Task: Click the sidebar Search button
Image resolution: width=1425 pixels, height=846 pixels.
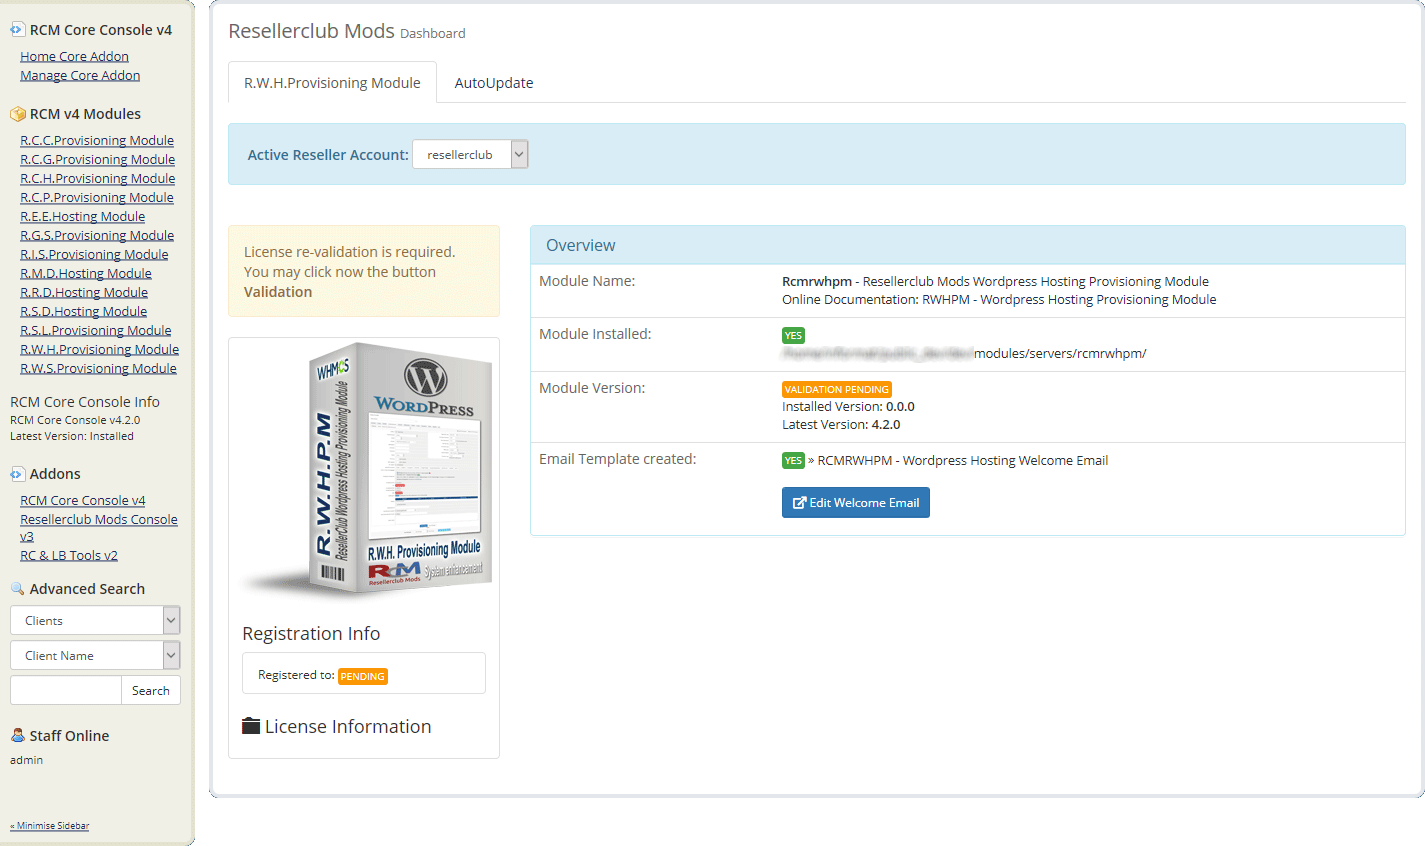Action: pyautogui.click(x=151, y=690)
